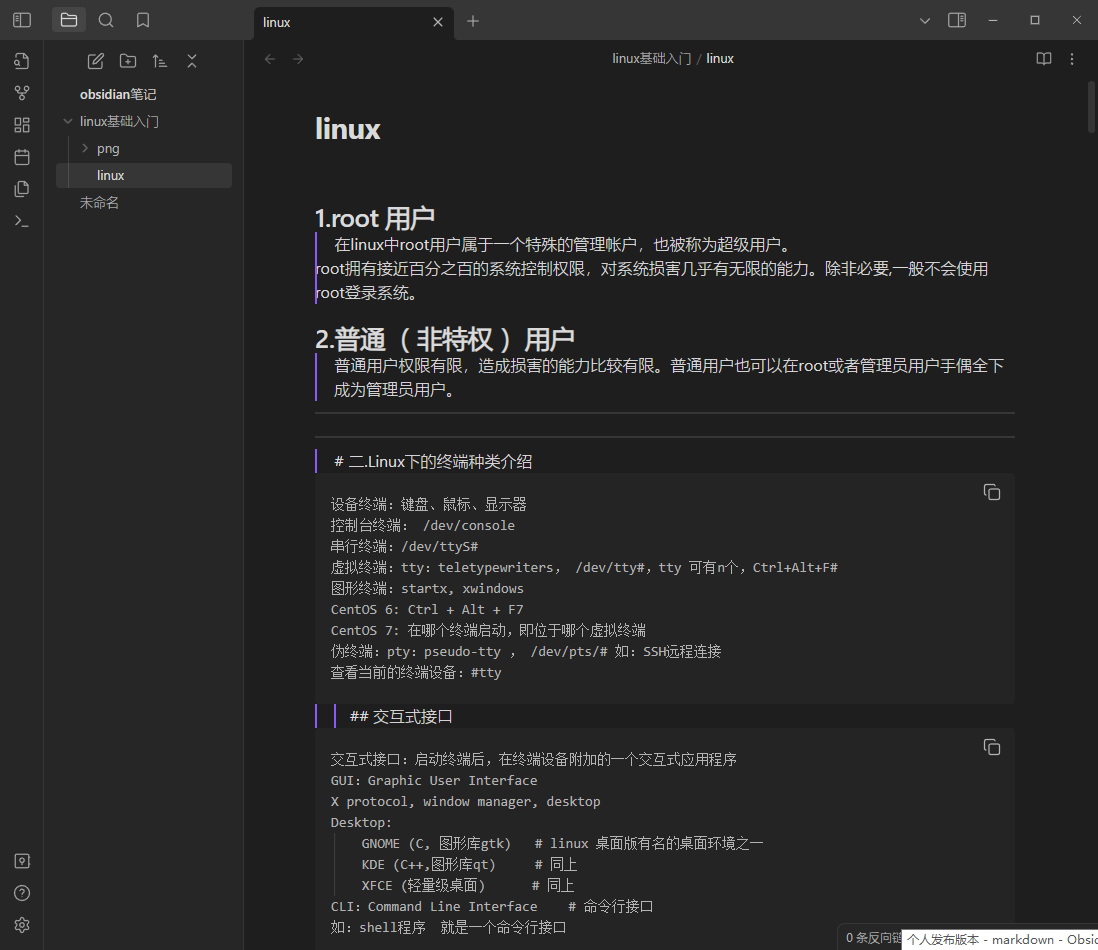Toggle the right sidebar panel
1098x950 pixels.
[x=956, y=19]
